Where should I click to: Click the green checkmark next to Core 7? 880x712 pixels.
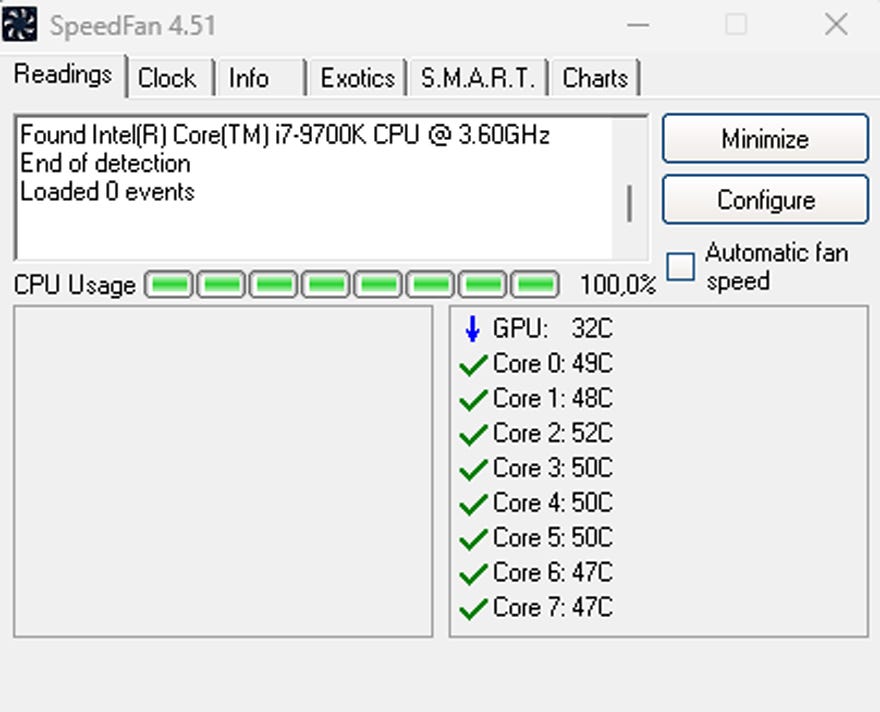(x=472, y=609)
